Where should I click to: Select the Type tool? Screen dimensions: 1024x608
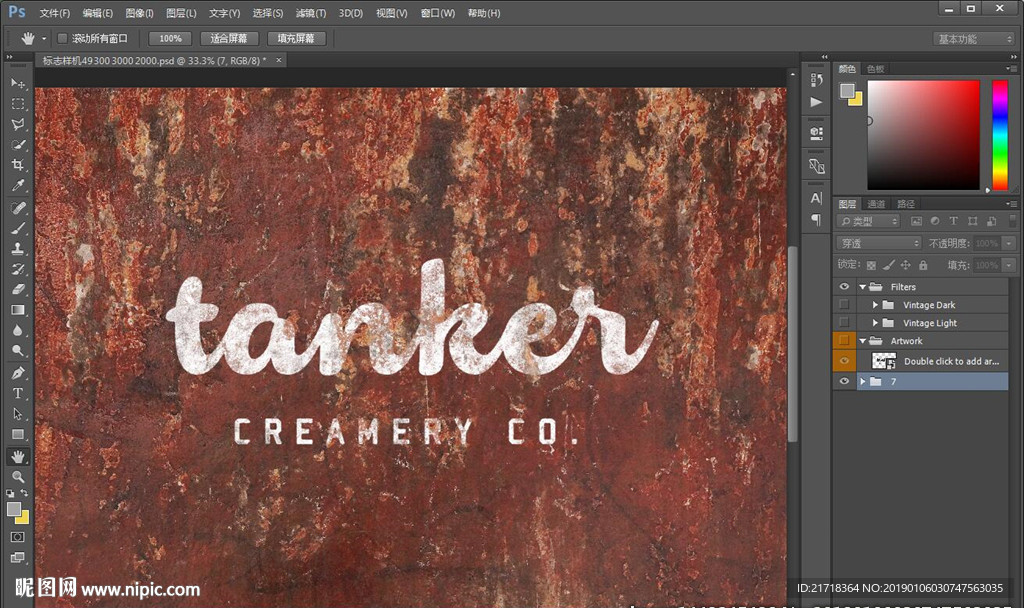point(18,393)
